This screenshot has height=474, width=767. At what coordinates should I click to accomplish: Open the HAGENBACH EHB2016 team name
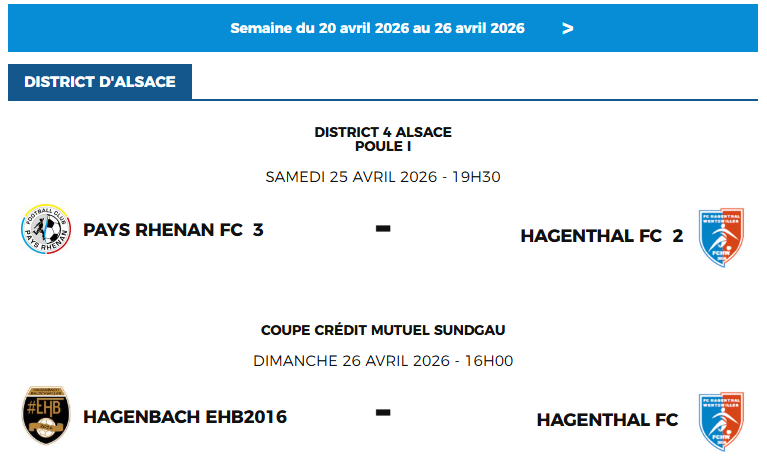(185, 416)
